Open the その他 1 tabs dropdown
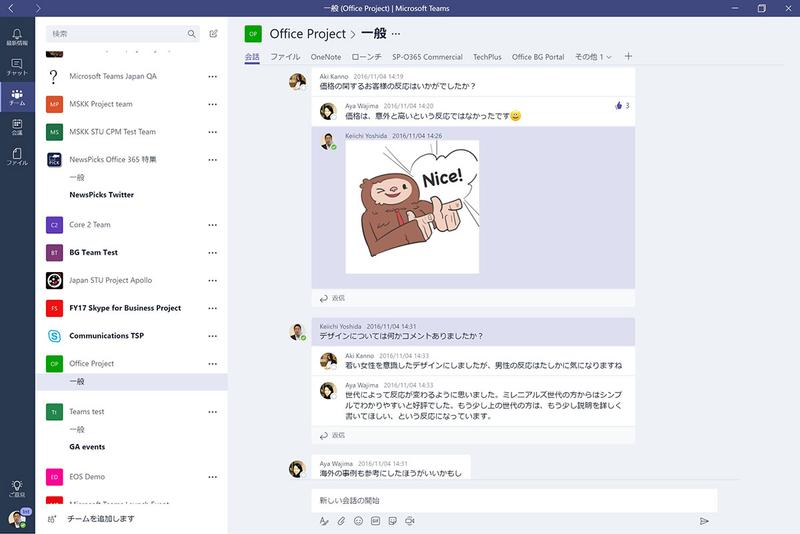 click(x=593, y=57)
